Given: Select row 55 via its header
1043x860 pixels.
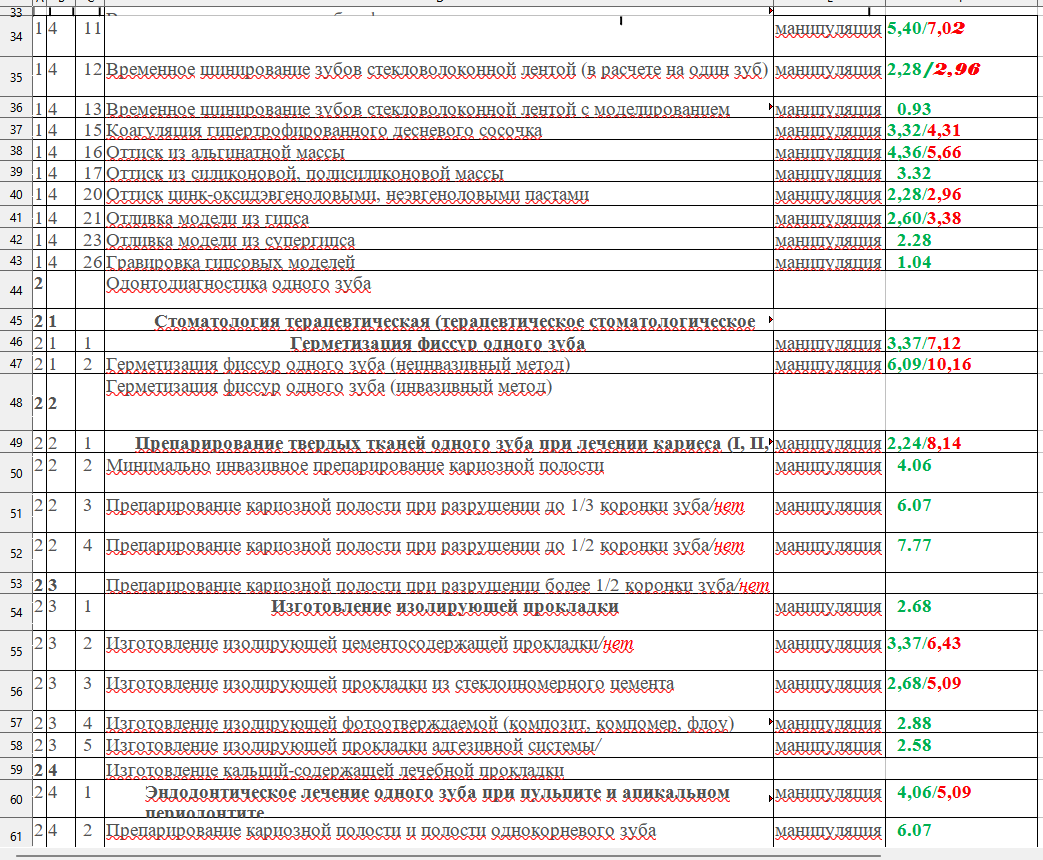Looking at the screenshot, I should 15,650.
